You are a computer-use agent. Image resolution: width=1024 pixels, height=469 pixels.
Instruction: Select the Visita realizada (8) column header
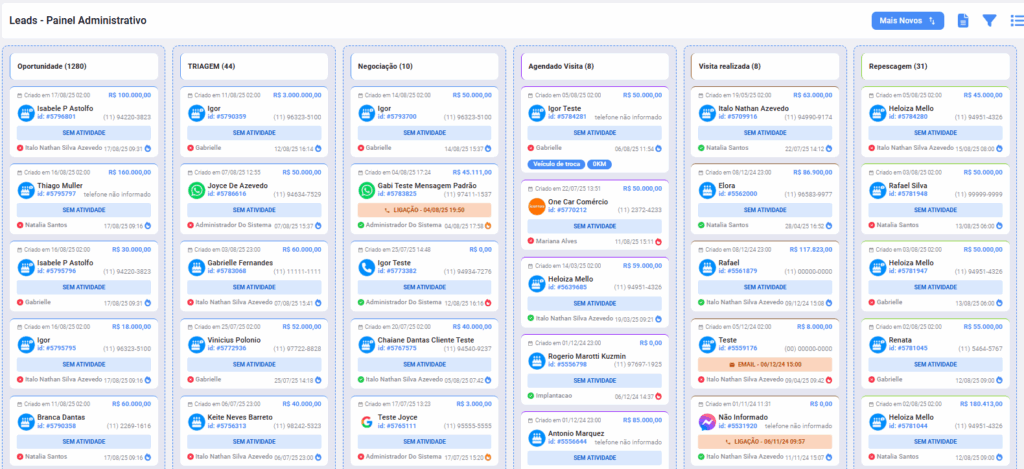pos(765,67)
